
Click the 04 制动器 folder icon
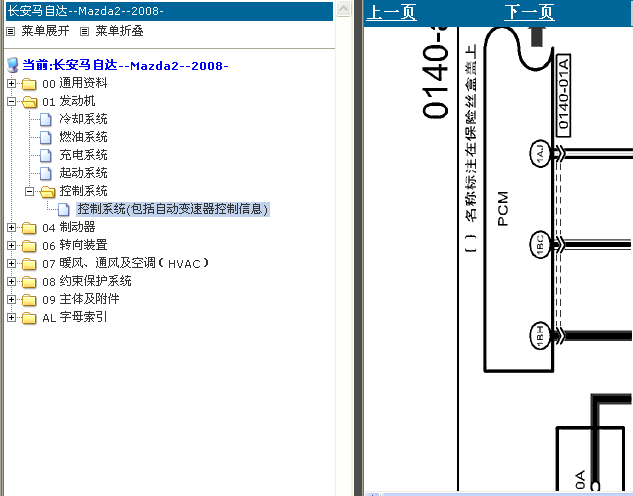[29, 228]
